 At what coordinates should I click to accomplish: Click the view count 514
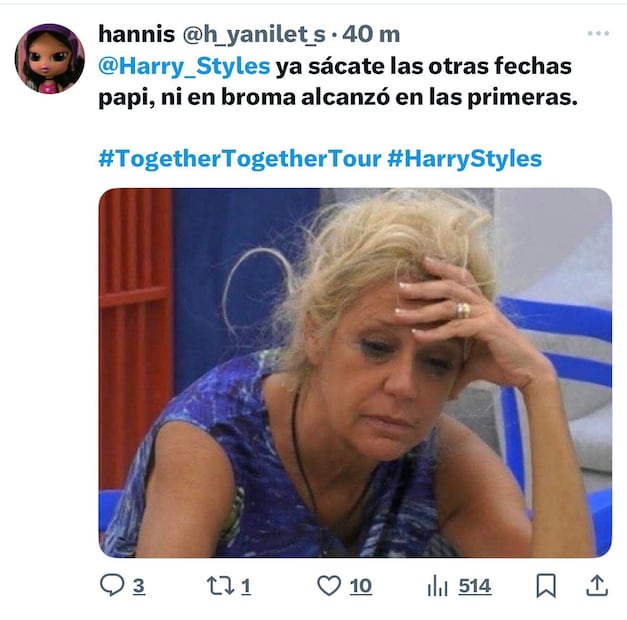475,586
